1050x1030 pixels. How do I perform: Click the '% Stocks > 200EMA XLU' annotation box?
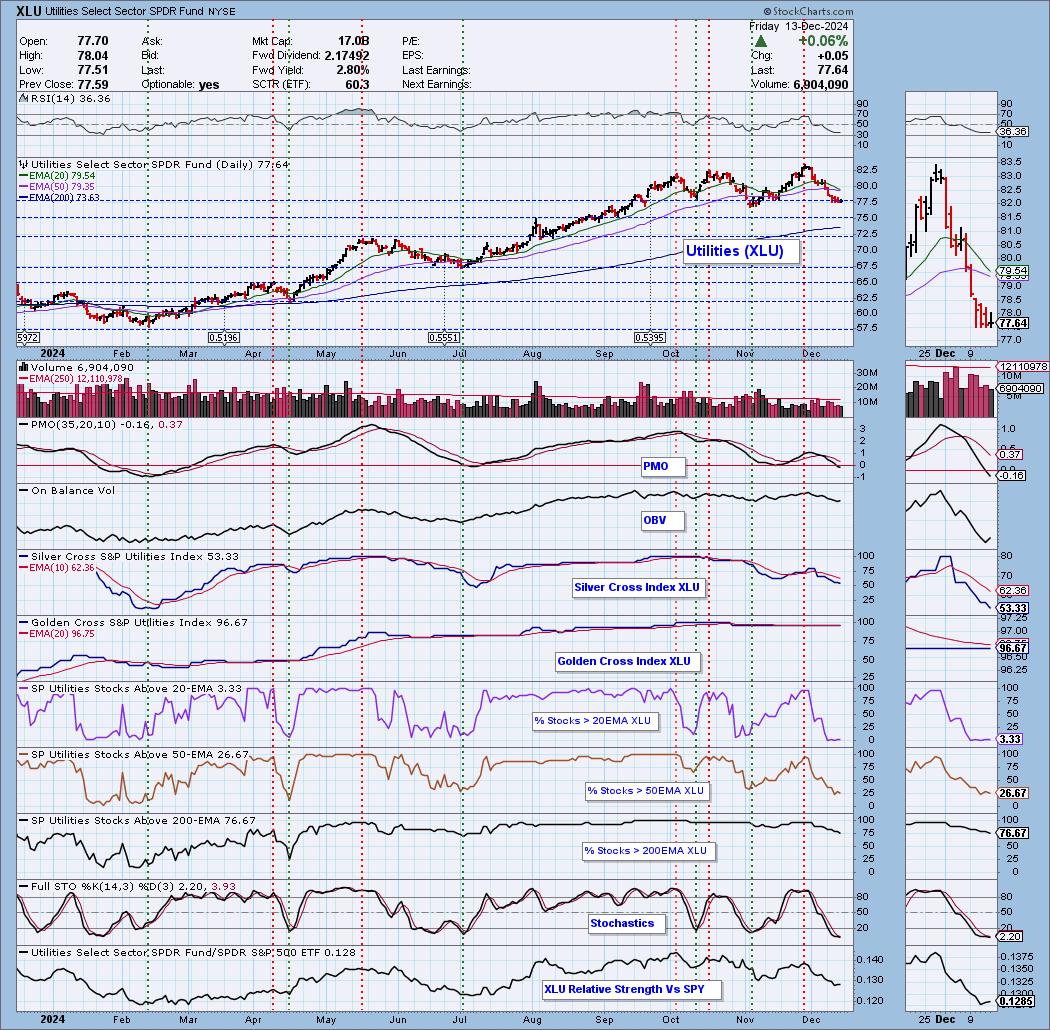(x=648, y=851)
